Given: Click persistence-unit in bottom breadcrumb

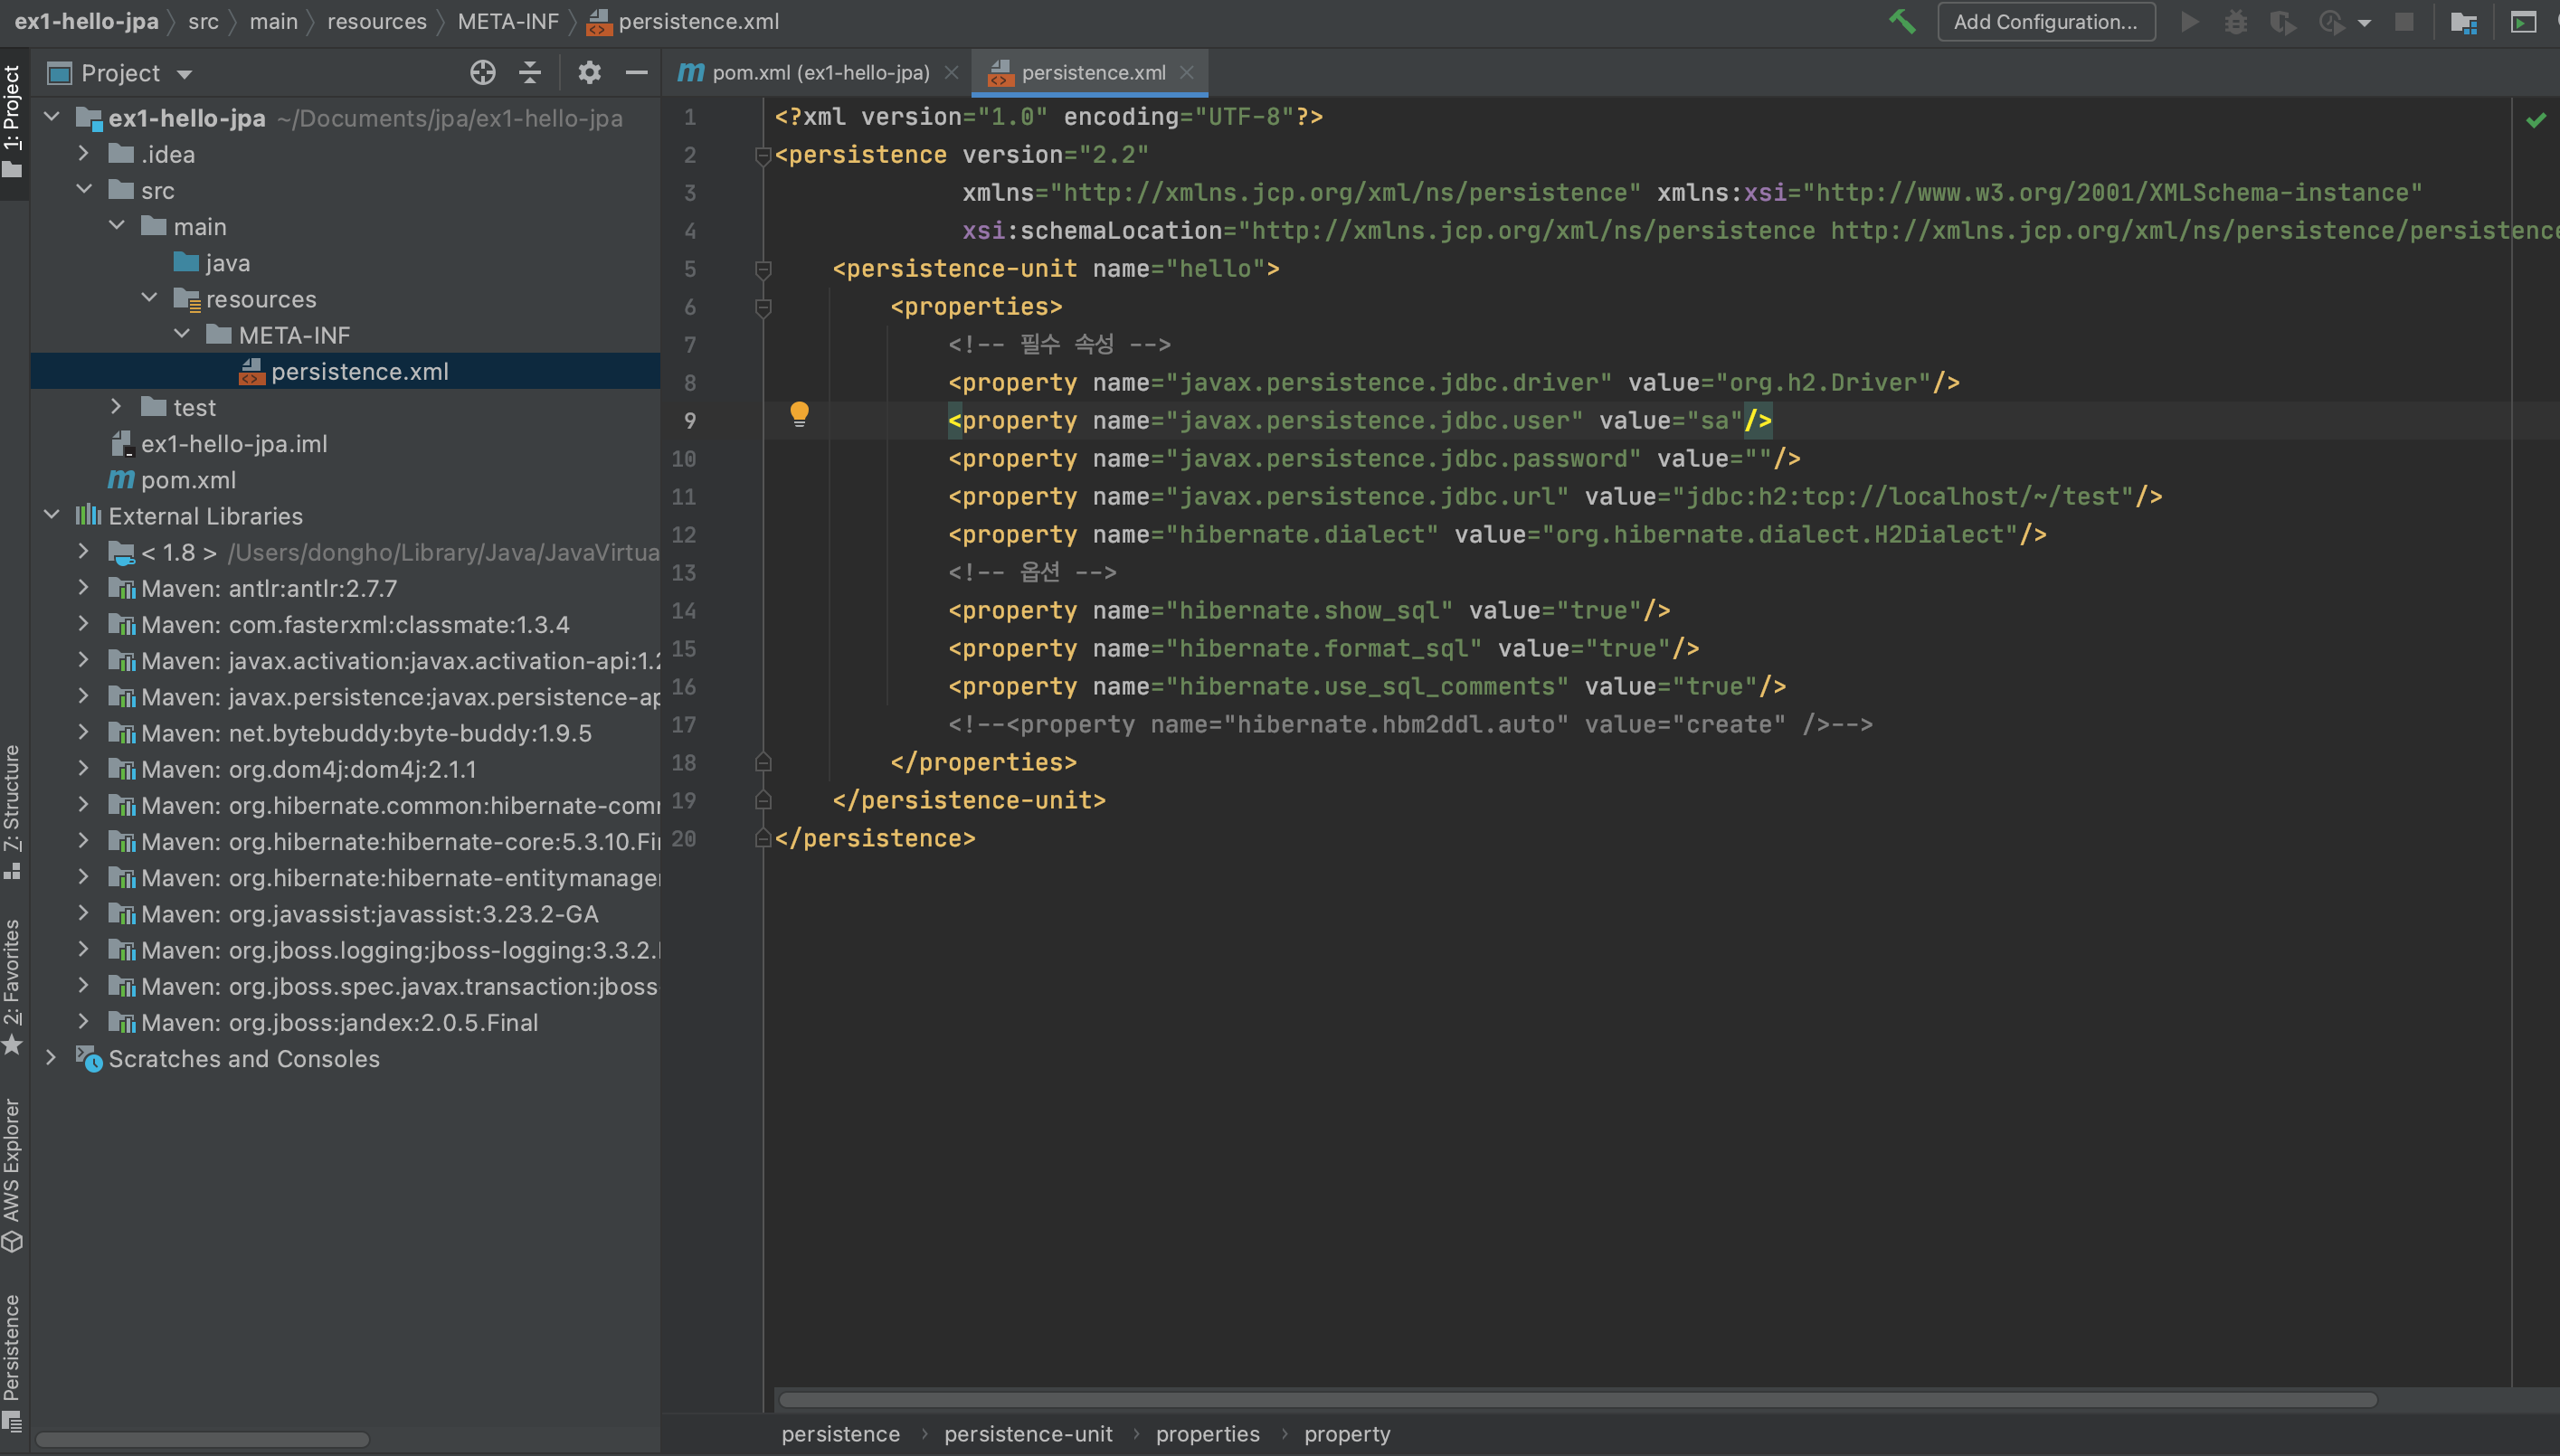Looking at the screenshot, I should pyautogui.click(x=1027, y=1434).
